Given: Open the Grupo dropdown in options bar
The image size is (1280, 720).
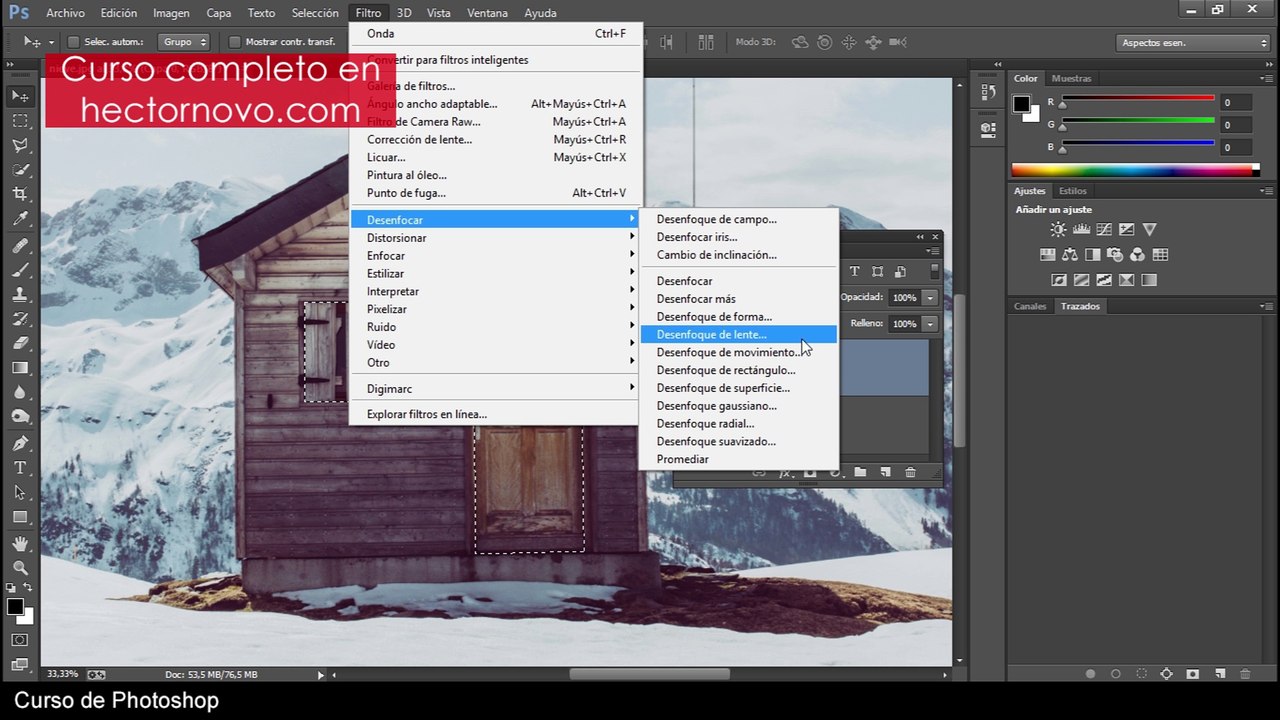Looking at the screenshot, I should 185,42.
